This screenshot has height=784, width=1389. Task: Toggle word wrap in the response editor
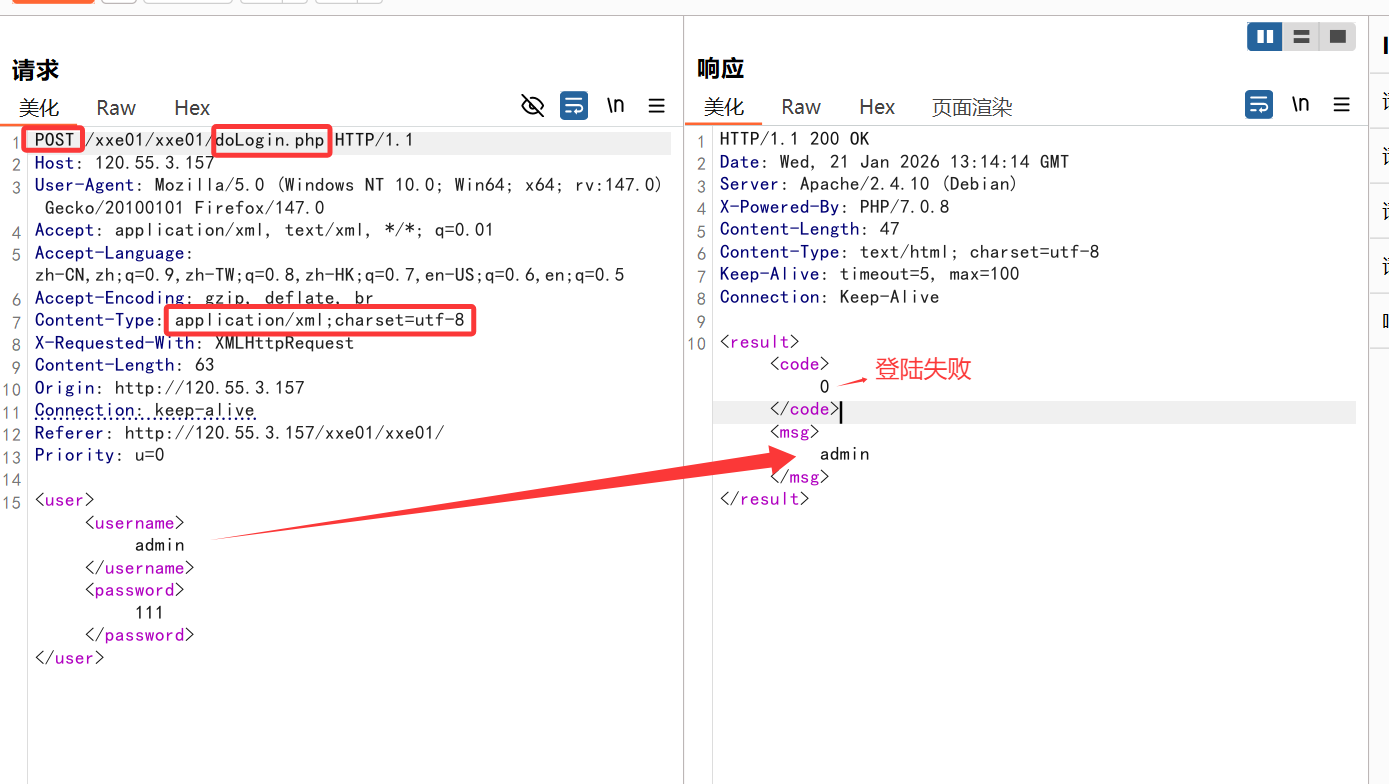pos(1258,104)
